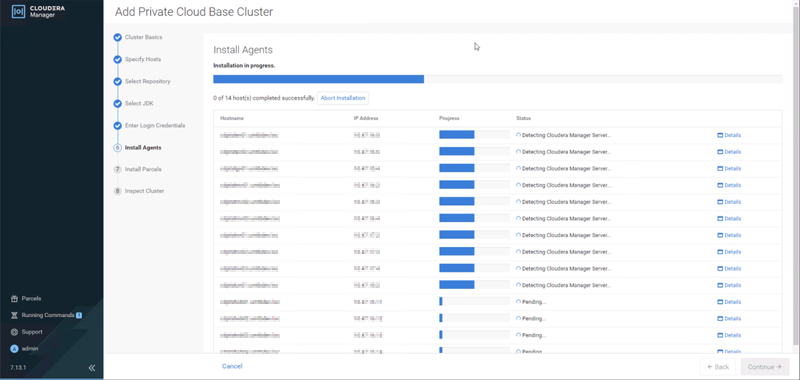Click the Hostname column header
This screenshot has height=380, width=800.
(x=232, y=118)
